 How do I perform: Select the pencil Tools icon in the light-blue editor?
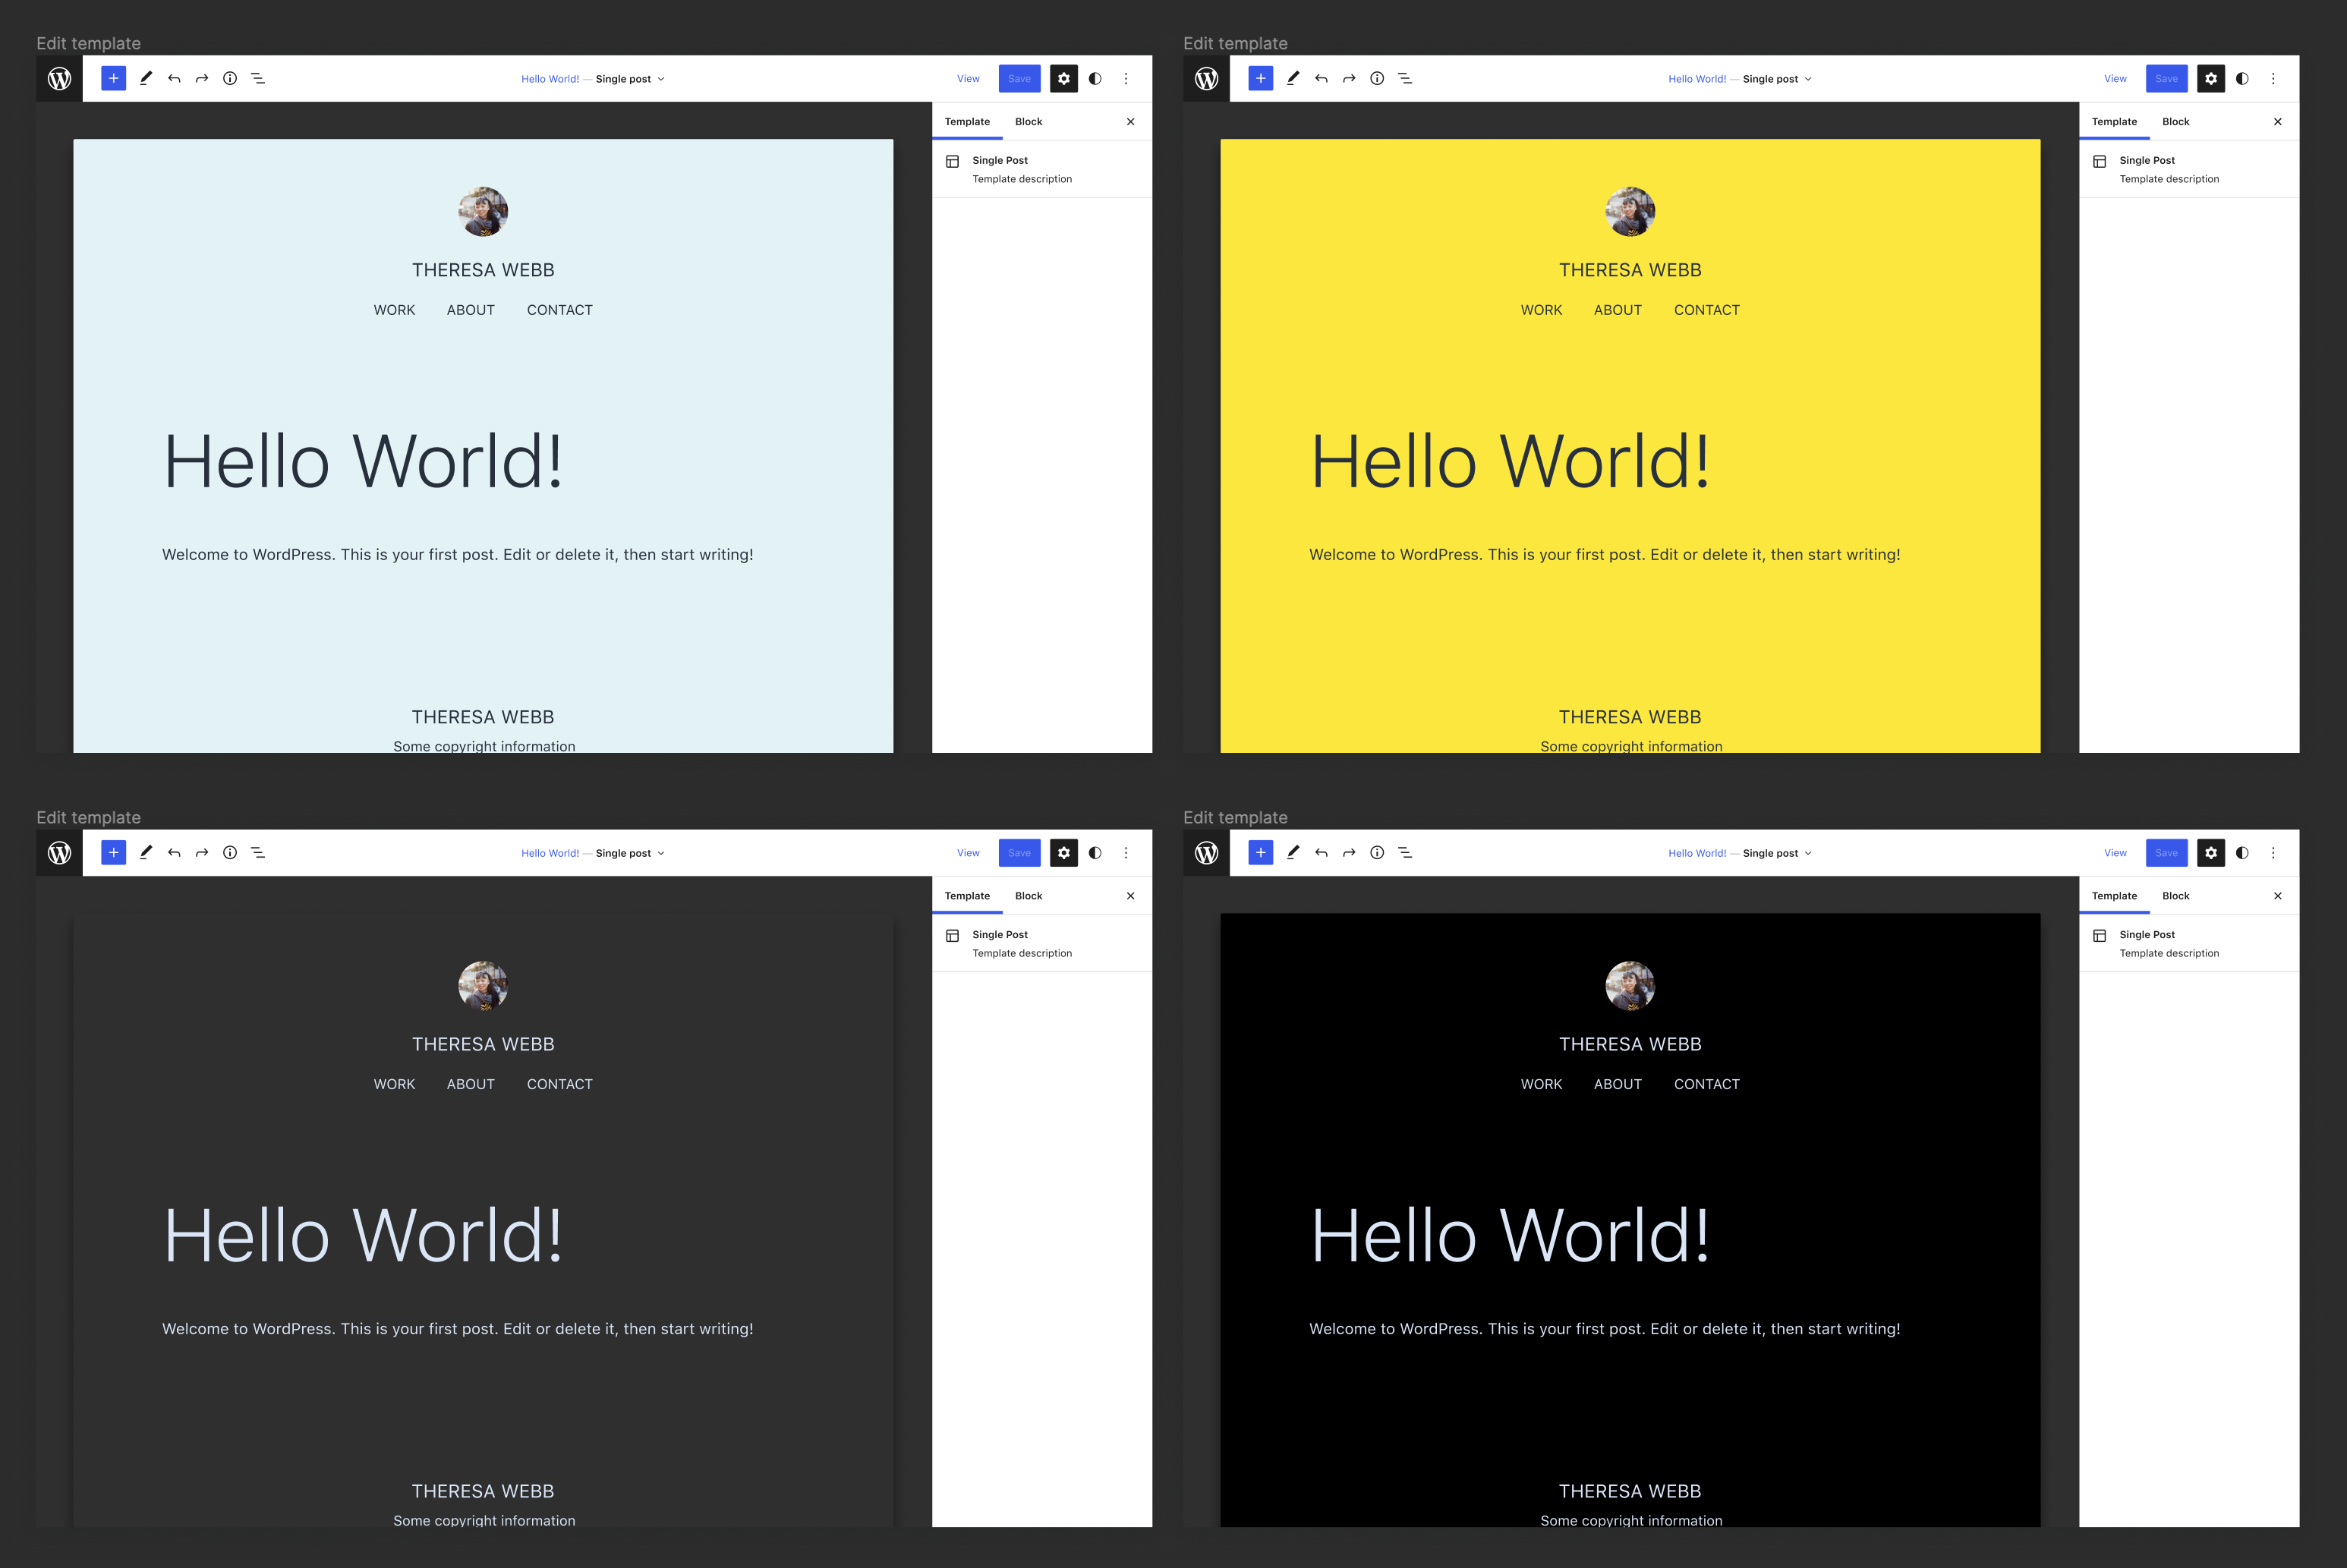pos(146,78)
